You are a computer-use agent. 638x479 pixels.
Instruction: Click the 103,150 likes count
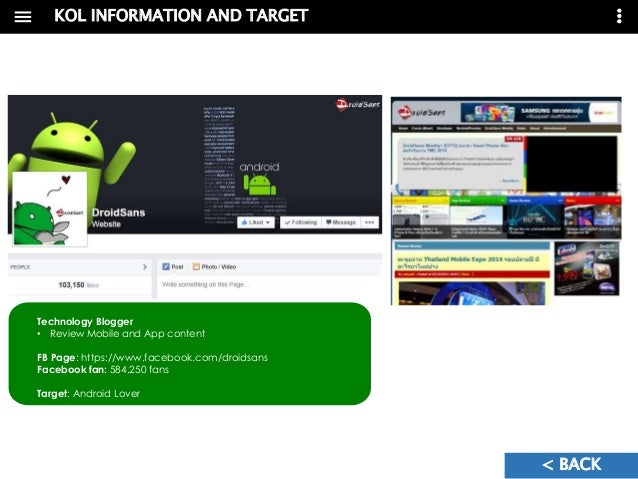[79, 285]
